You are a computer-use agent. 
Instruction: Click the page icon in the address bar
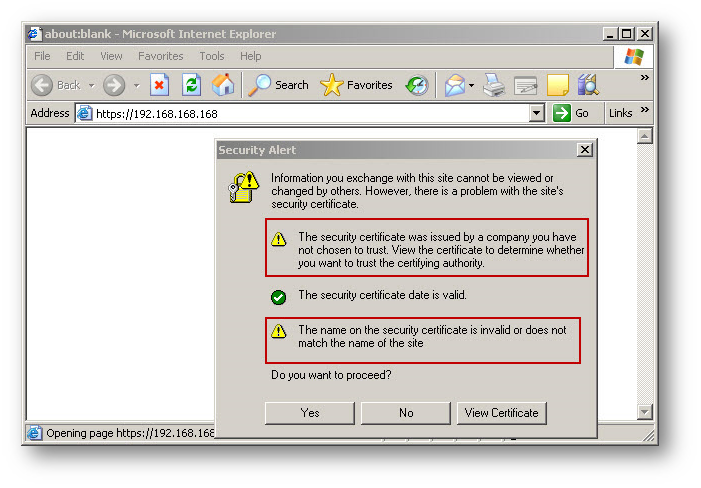point(84,114)
